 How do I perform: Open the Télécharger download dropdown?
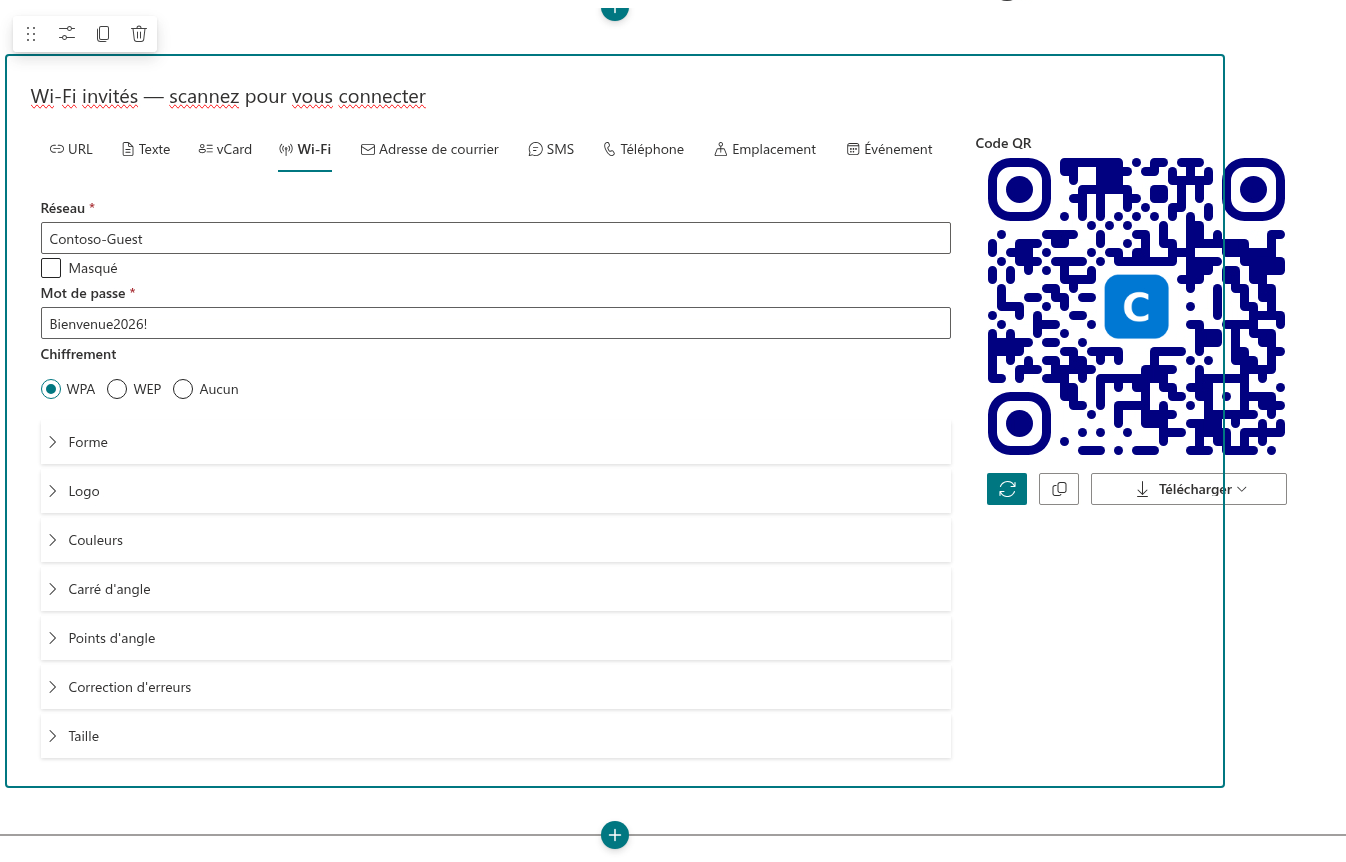coord(1189,489)
